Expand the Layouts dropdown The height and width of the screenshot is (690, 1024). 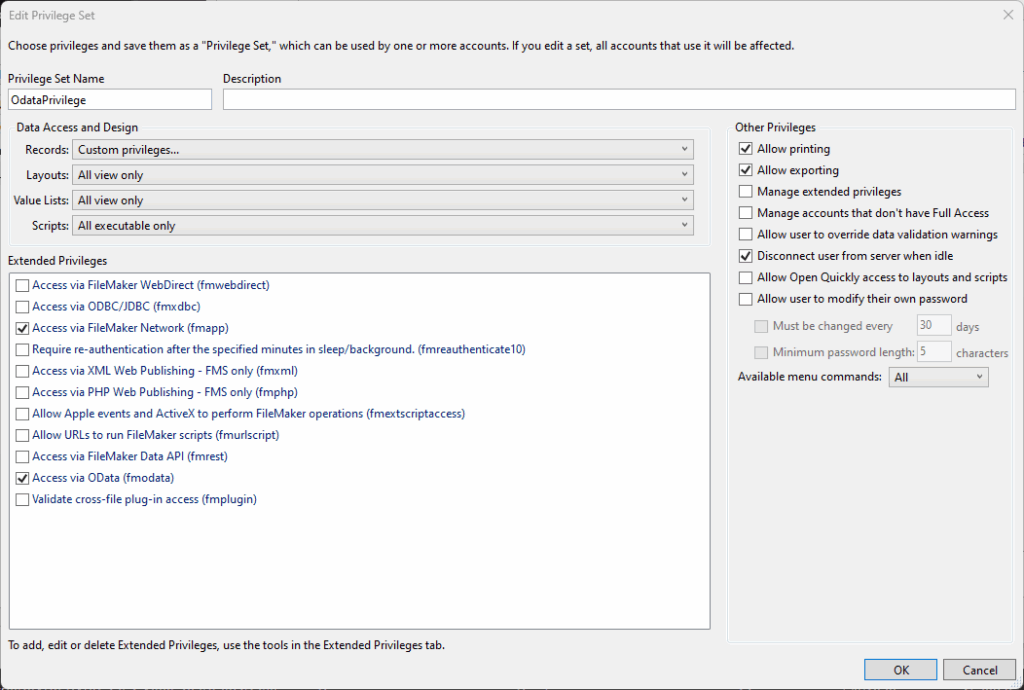[383, 175]
